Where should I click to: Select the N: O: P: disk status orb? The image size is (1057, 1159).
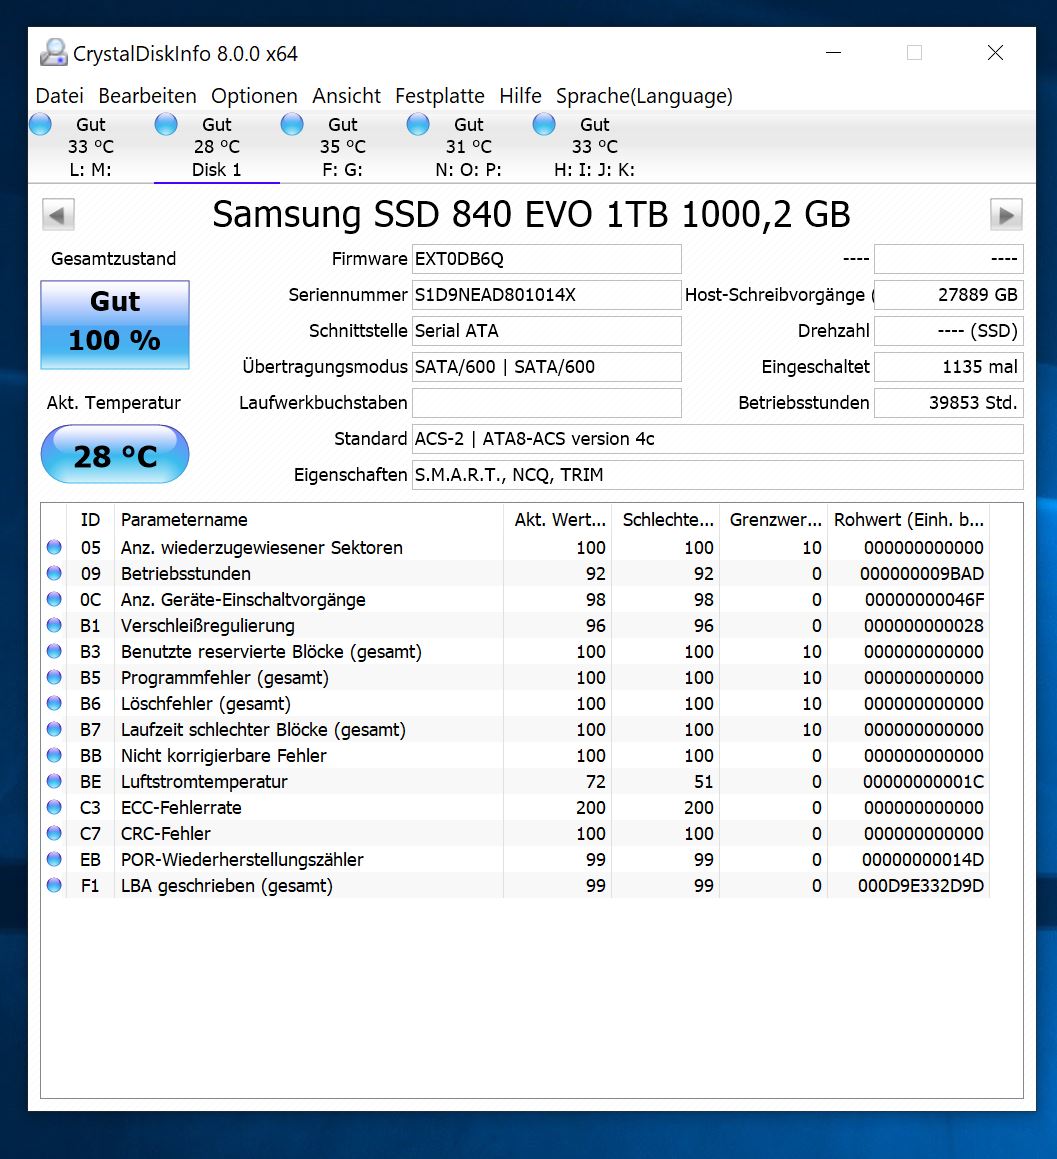(418, 124)
